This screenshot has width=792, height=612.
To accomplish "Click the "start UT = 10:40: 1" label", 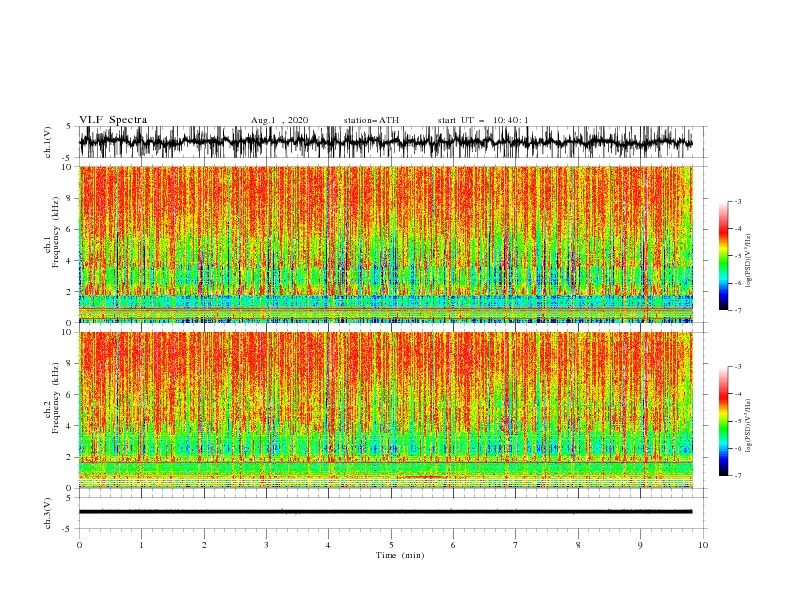I will (483, 120).
